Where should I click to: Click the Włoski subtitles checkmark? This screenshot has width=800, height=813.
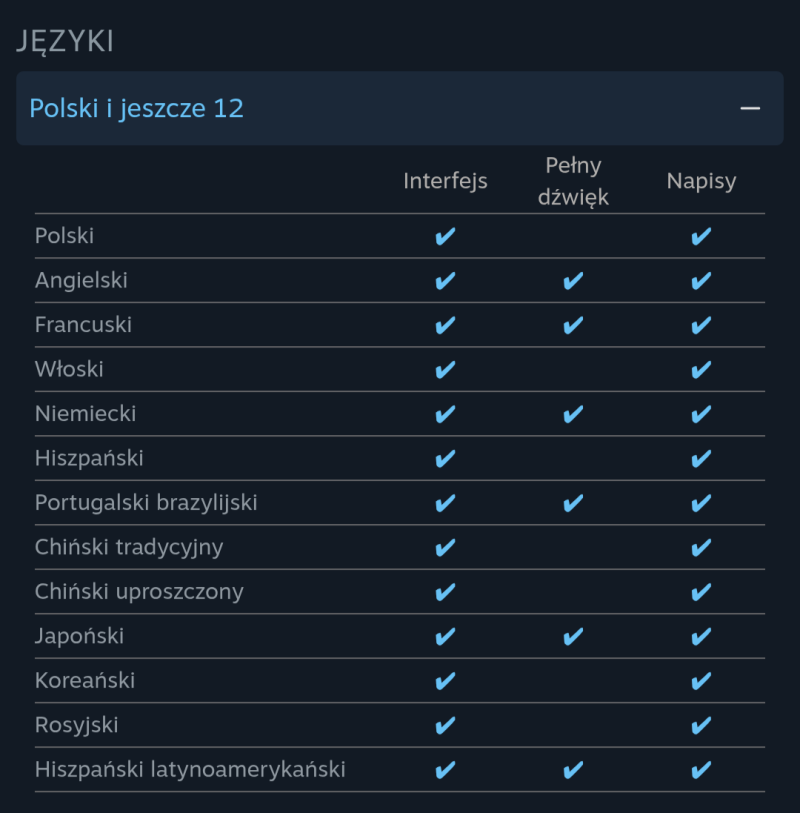tap(701, 370)
